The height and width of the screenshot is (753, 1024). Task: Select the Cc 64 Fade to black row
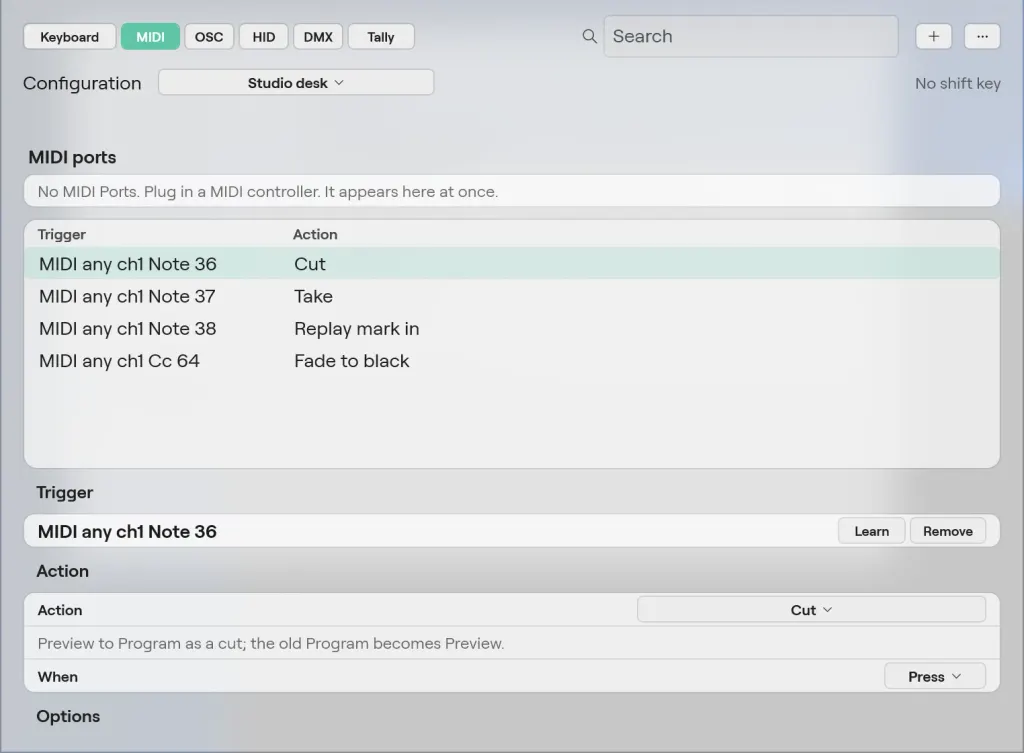pyautogui.click(x=512, y=361)
